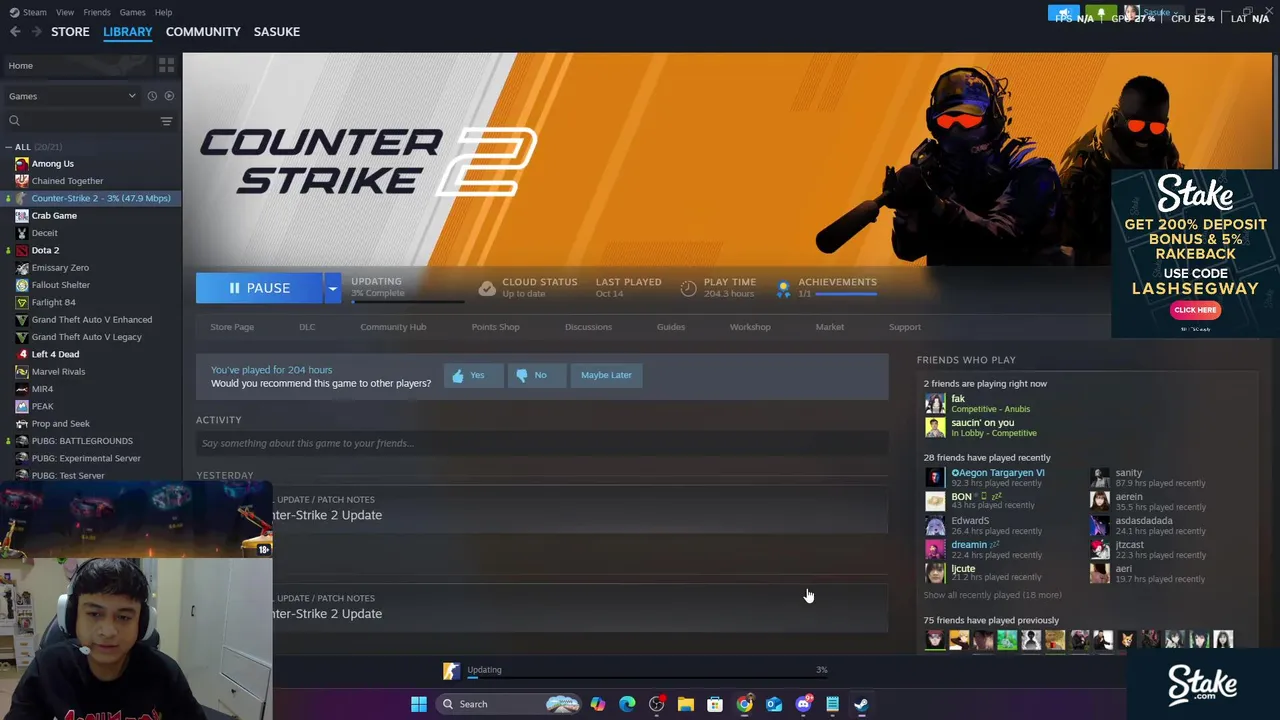
Task: Pause the Counter-Strike 2 update
Action: (x=259, y=288)
